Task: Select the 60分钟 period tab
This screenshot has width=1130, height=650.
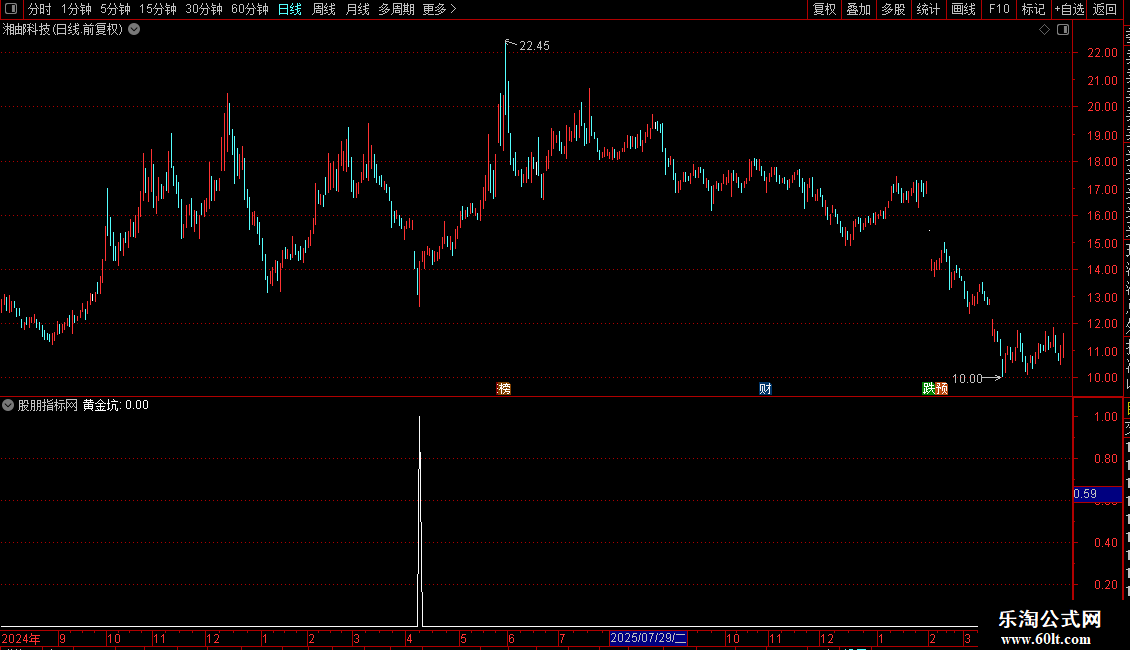Action: point(250,9)
